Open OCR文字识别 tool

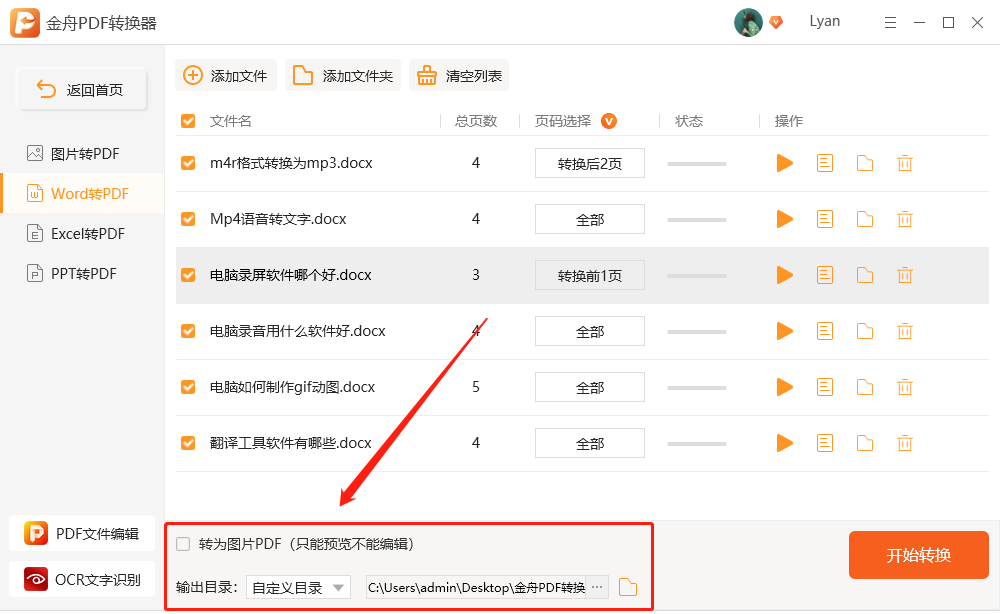[x=82, y=579]
